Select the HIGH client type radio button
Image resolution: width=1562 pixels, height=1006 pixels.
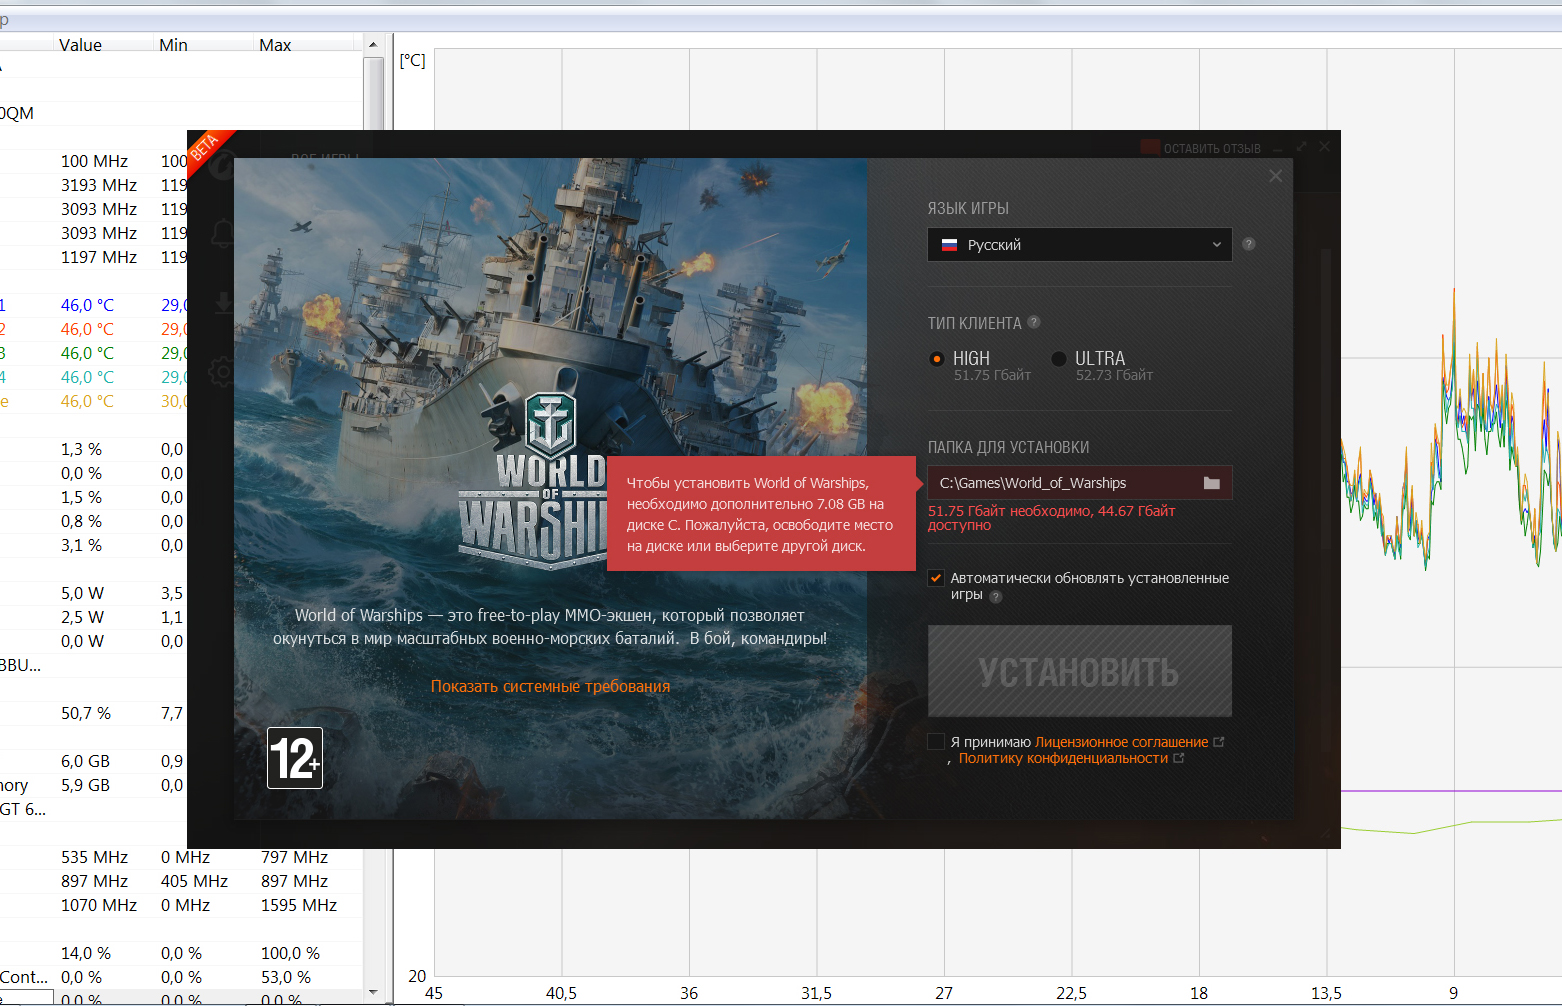pyautogui.click(x=936, y=359)
